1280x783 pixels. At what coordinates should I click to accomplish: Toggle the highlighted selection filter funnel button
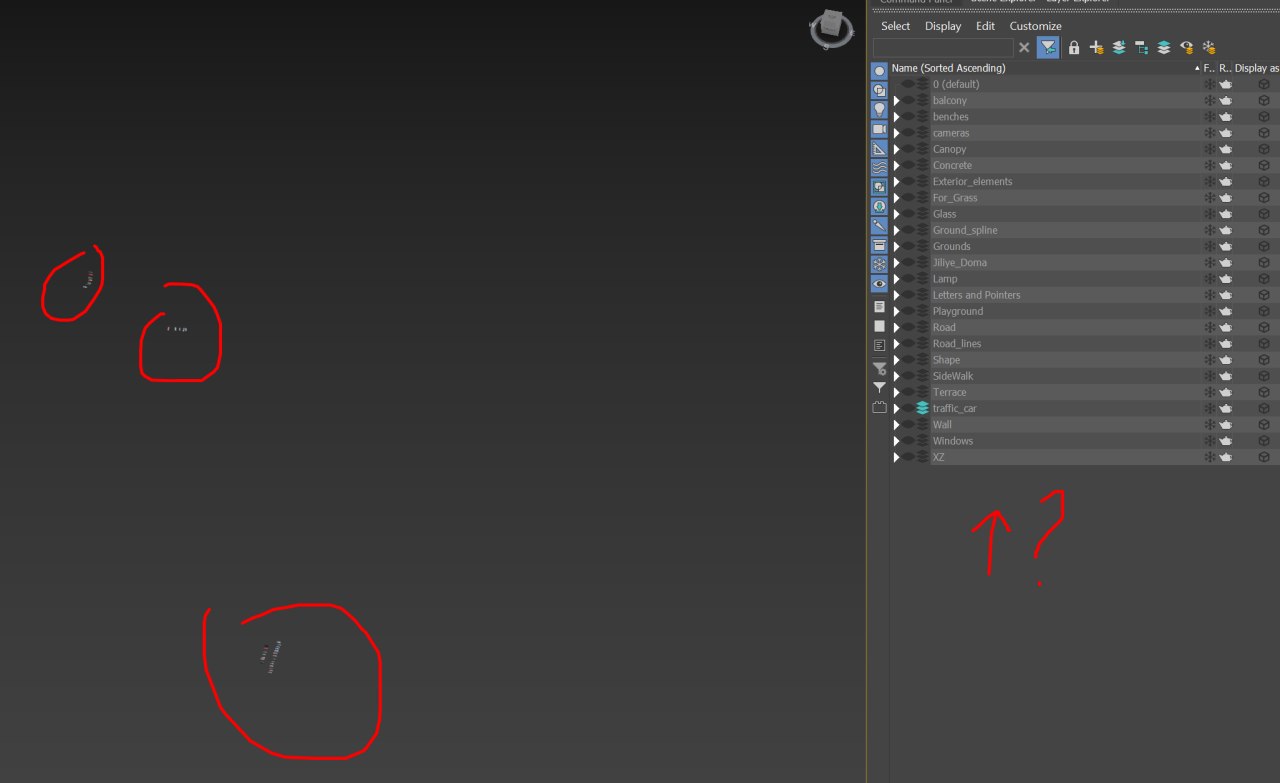(1048, 47)
